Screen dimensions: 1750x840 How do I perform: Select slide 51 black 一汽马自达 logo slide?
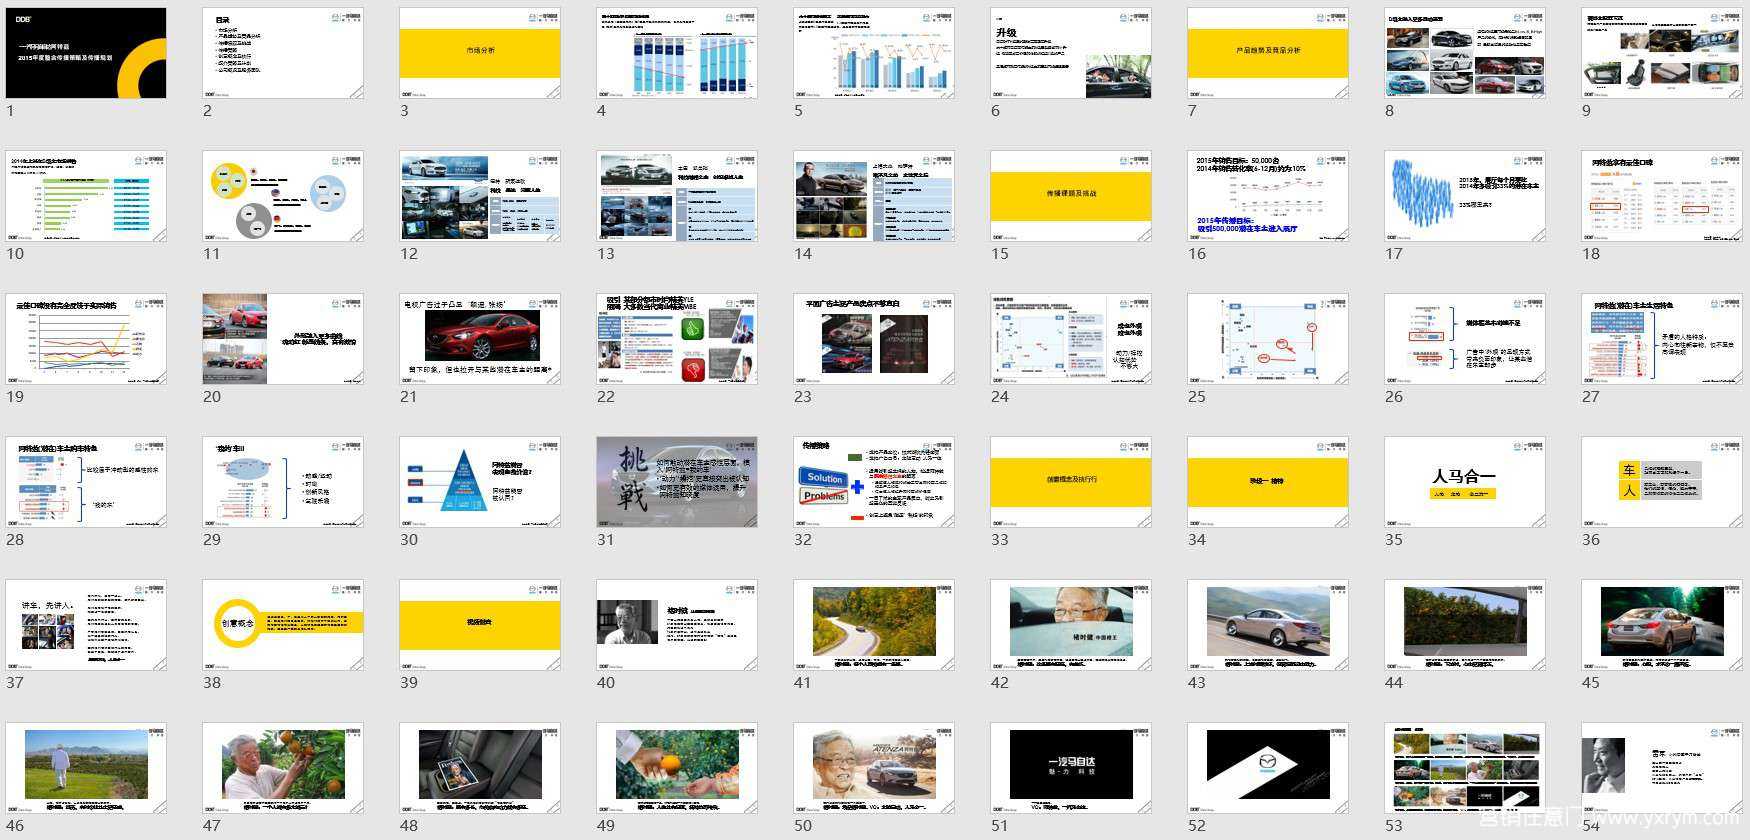click(1071, 768)
